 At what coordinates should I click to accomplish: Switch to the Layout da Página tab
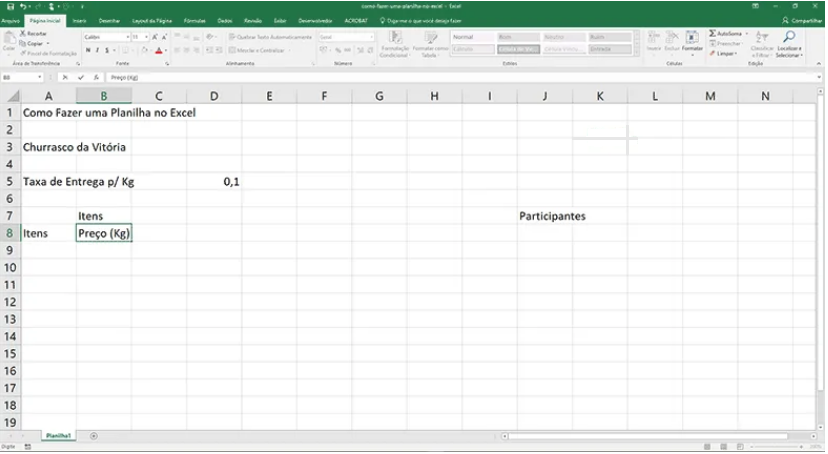point(153,19)
